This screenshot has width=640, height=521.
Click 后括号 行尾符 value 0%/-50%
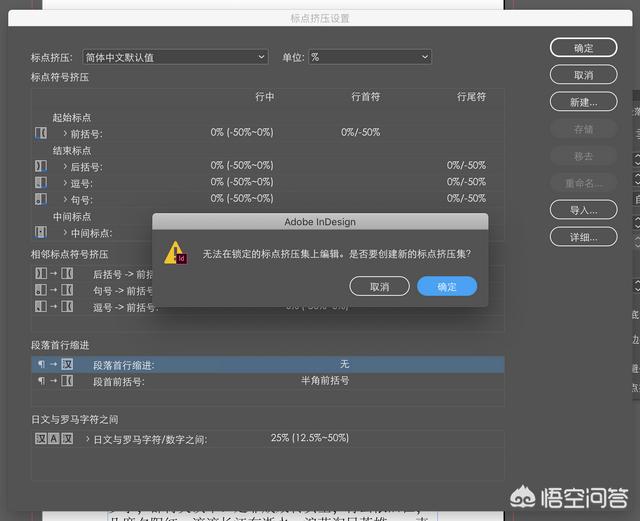[466, 165]
